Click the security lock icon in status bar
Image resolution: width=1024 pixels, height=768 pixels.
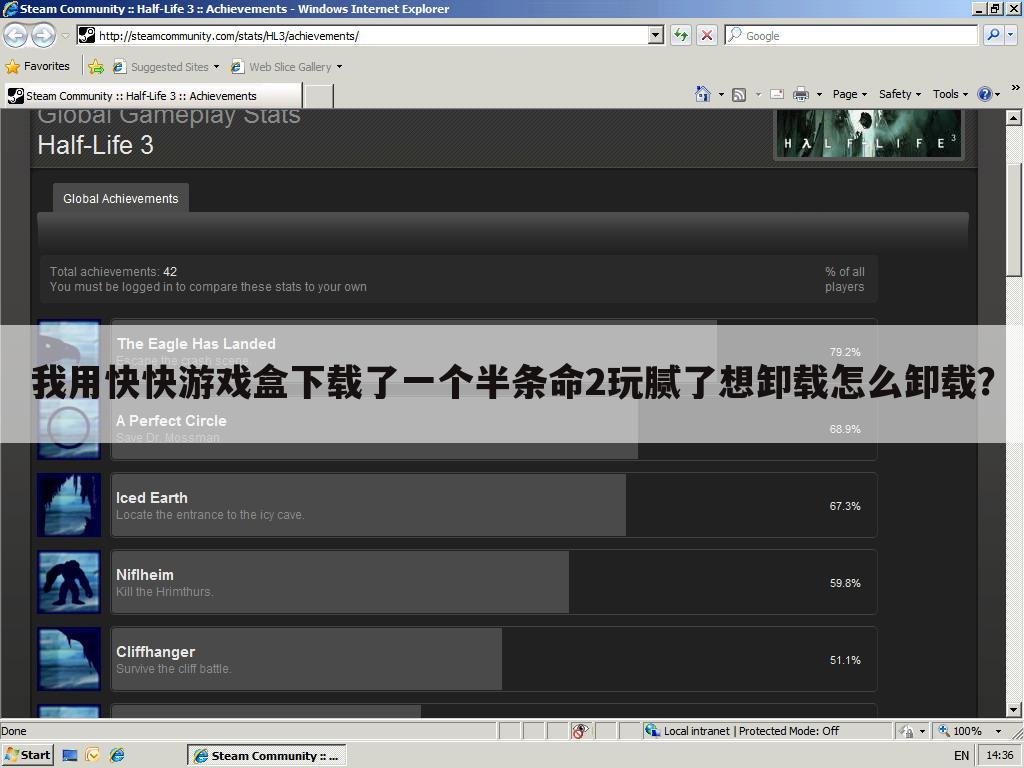coord(906,731)
